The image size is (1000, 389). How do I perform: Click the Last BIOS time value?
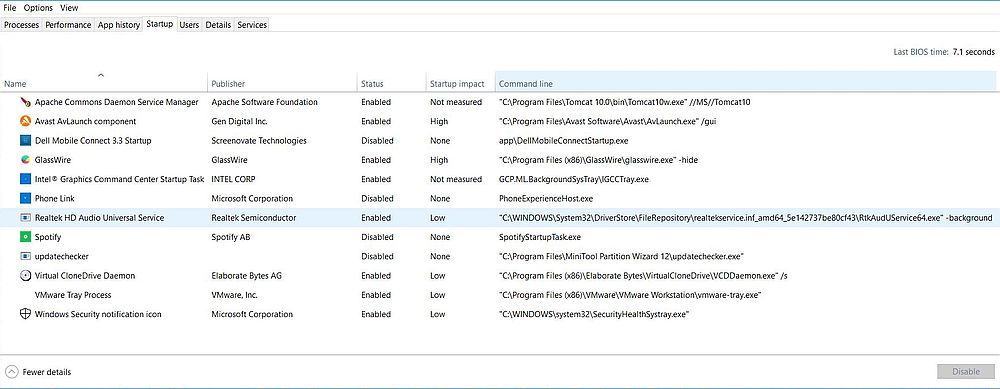tap(973, 52)
